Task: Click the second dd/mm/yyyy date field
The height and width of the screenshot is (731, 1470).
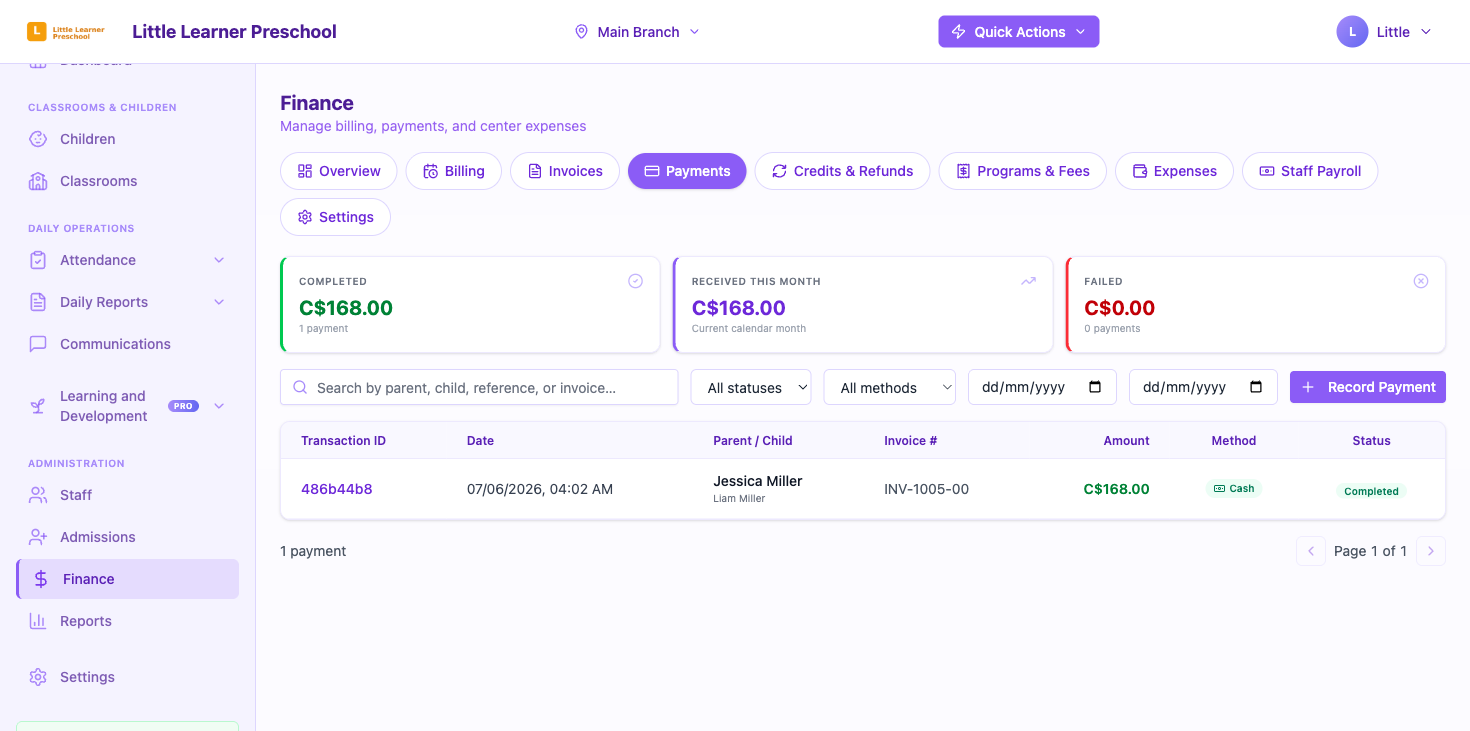Action: point(1203,387)
